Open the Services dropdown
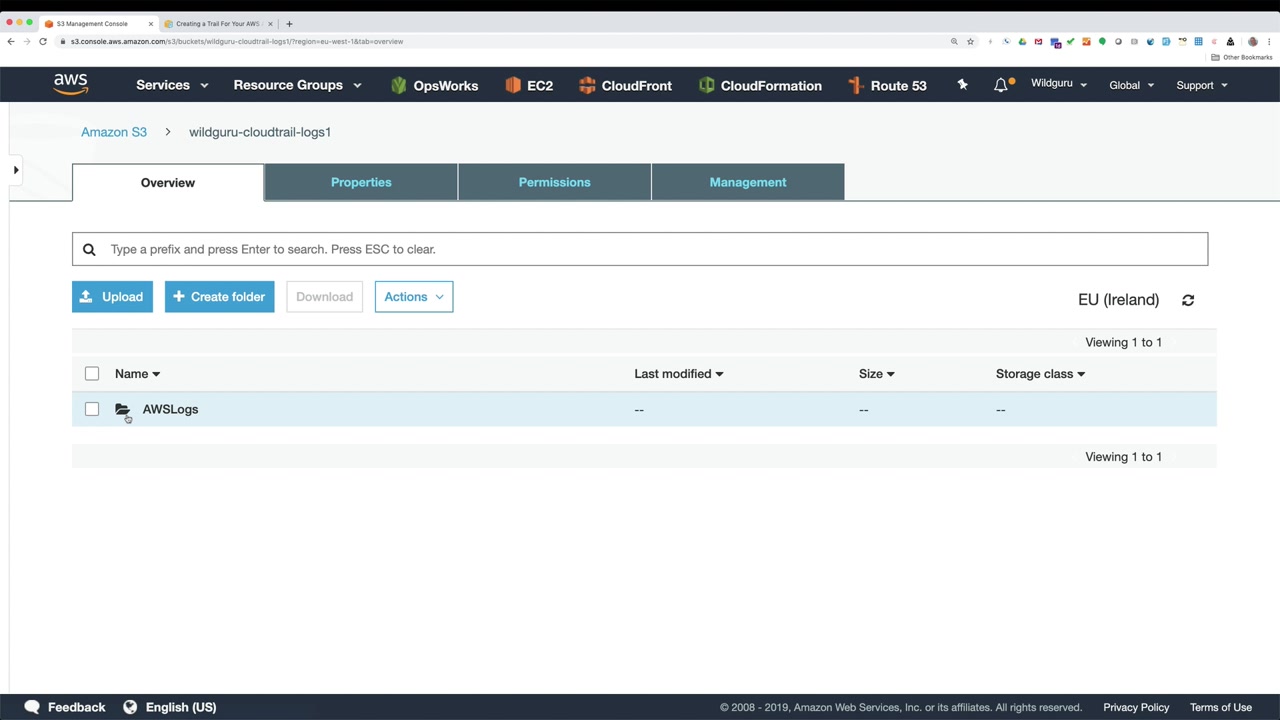The width and height of the screenshot is (1280, 720). coord(172,85)
